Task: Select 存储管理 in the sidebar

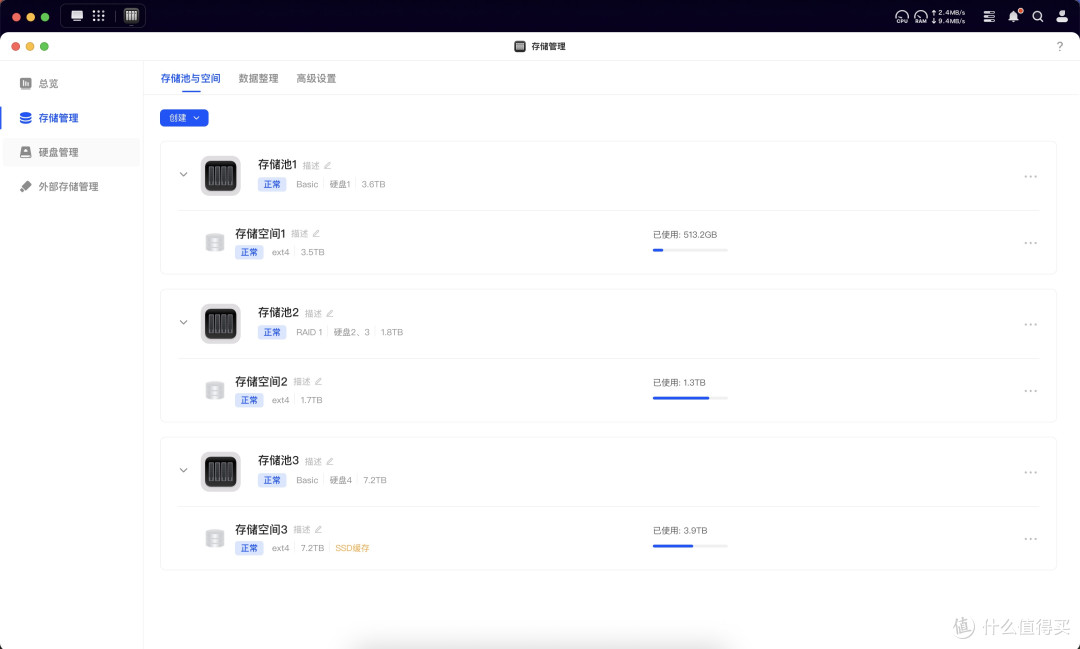Action: (x=71, y=118)
